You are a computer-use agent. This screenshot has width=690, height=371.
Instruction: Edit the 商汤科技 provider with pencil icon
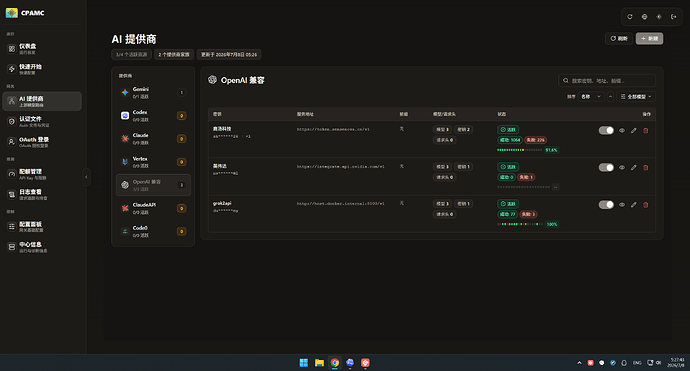[634, 130]
